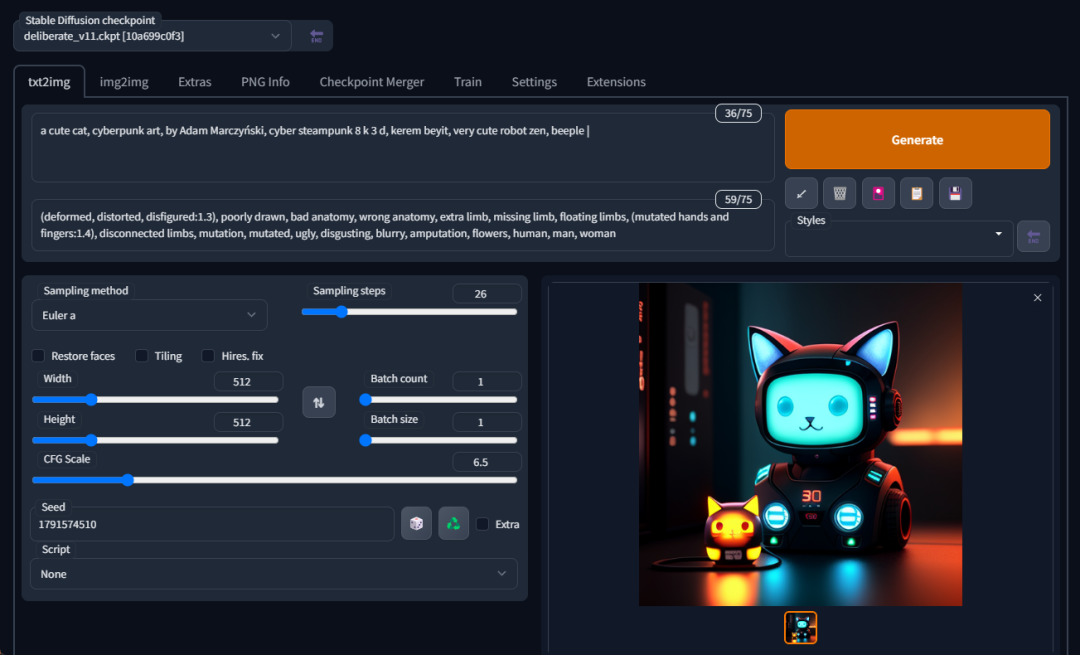Enable the Hires. fix checkbox
This screenshot has height=655, width=1080.
tap(208, 355)
